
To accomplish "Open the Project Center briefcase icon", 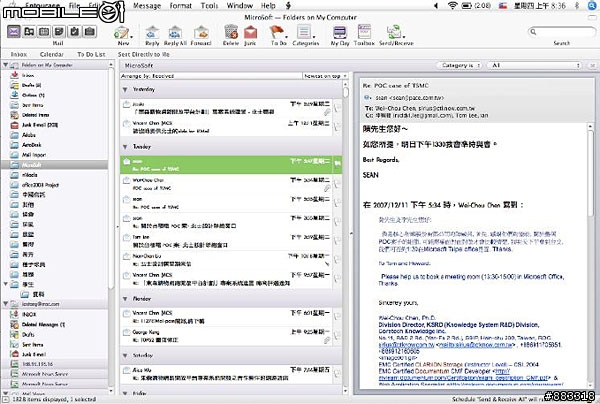I will click(90, 31).
